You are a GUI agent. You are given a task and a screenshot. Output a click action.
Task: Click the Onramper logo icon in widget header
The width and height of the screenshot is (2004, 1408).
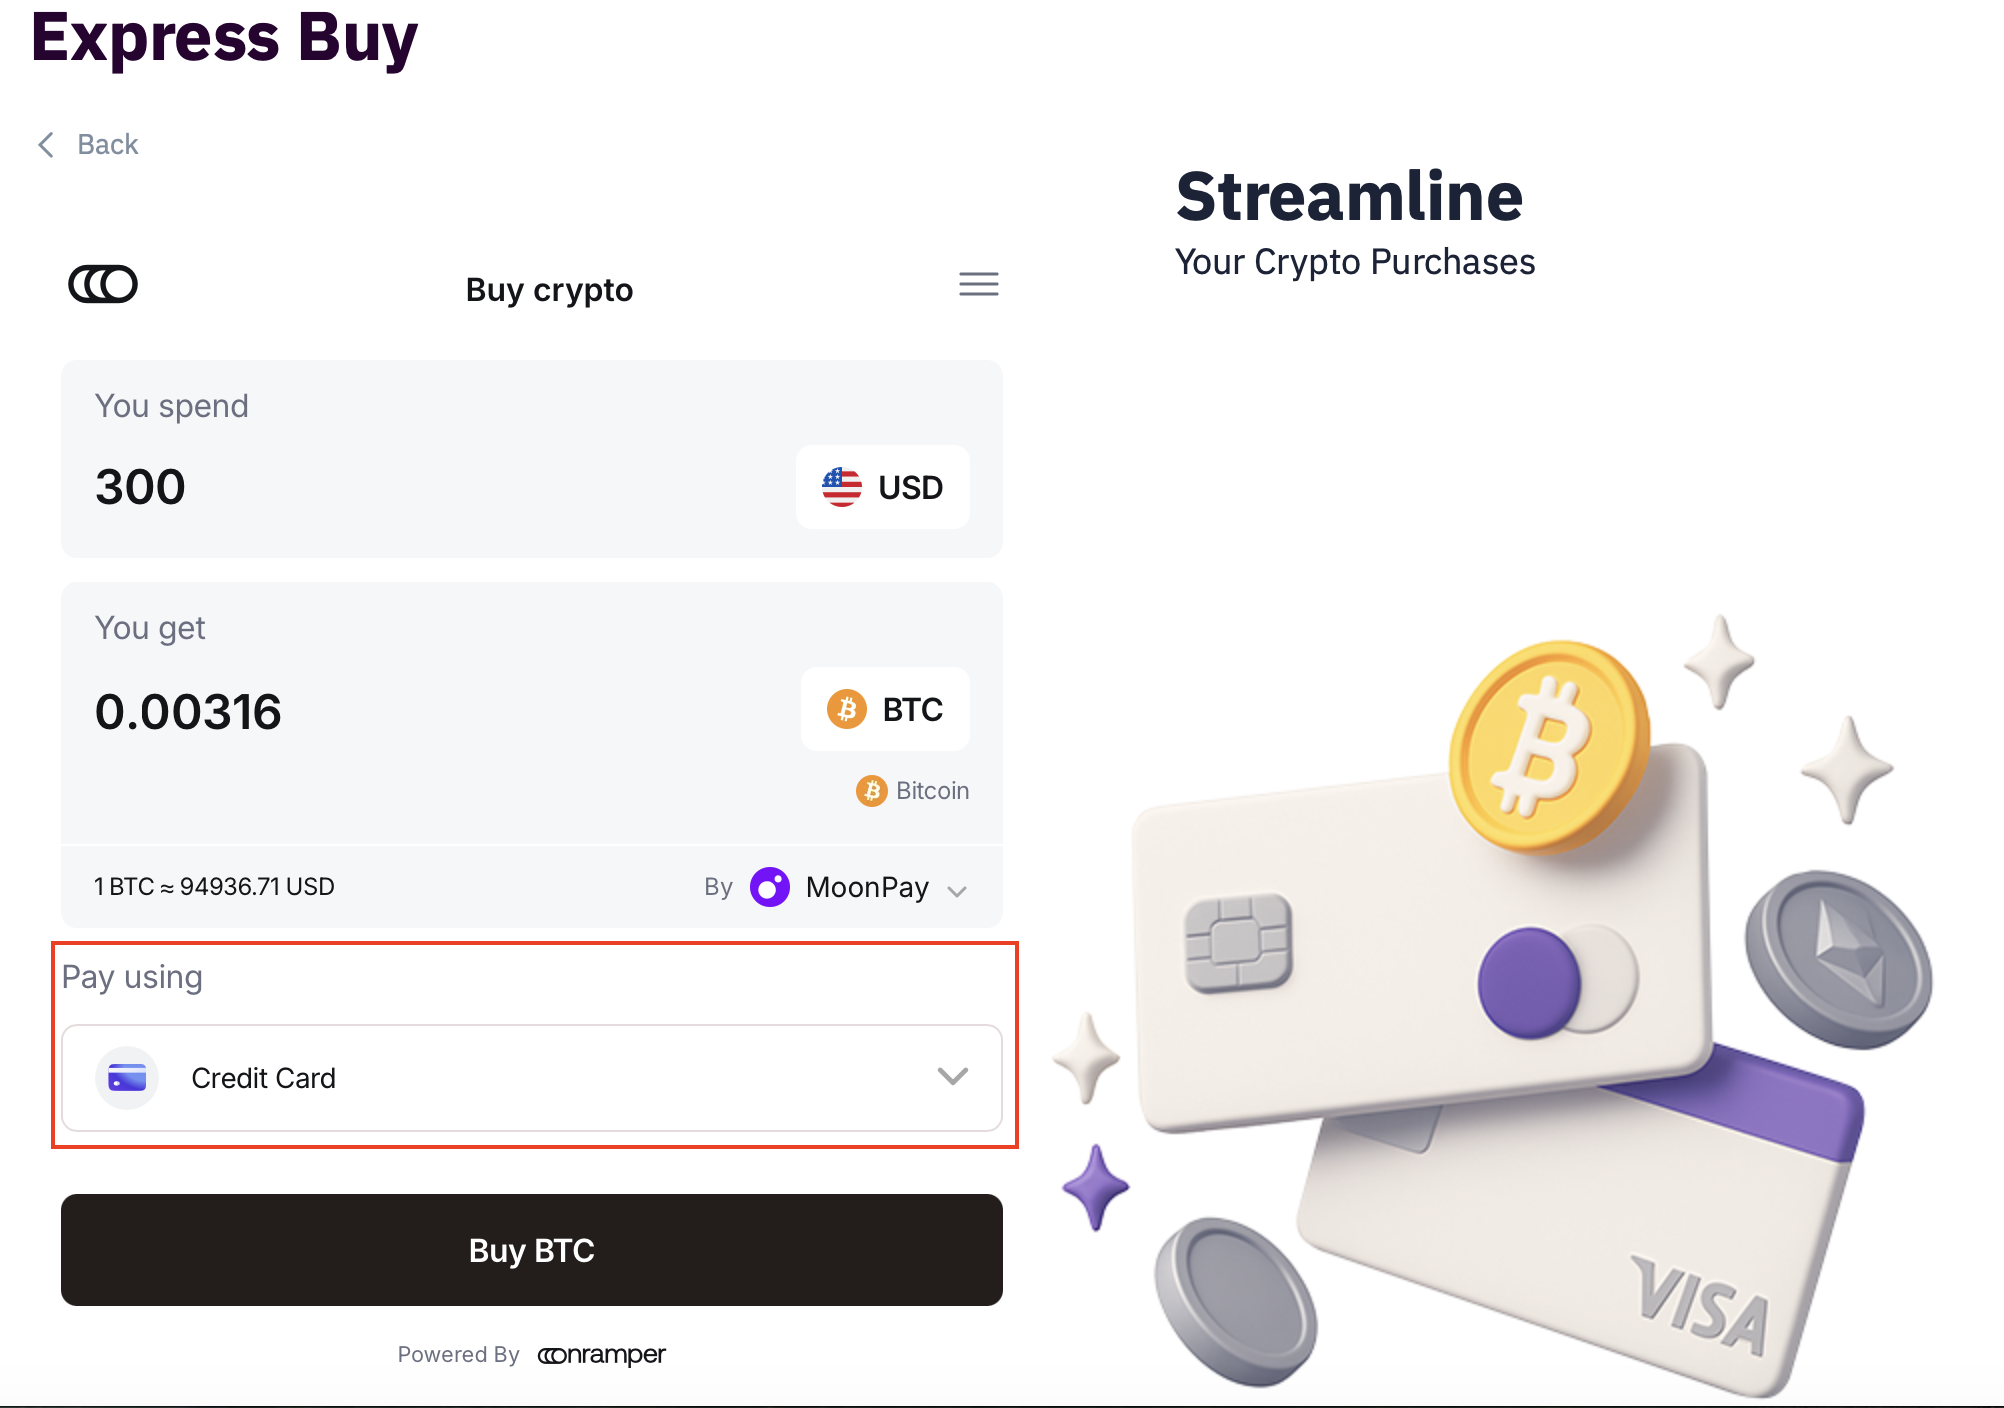pos(103,284)
